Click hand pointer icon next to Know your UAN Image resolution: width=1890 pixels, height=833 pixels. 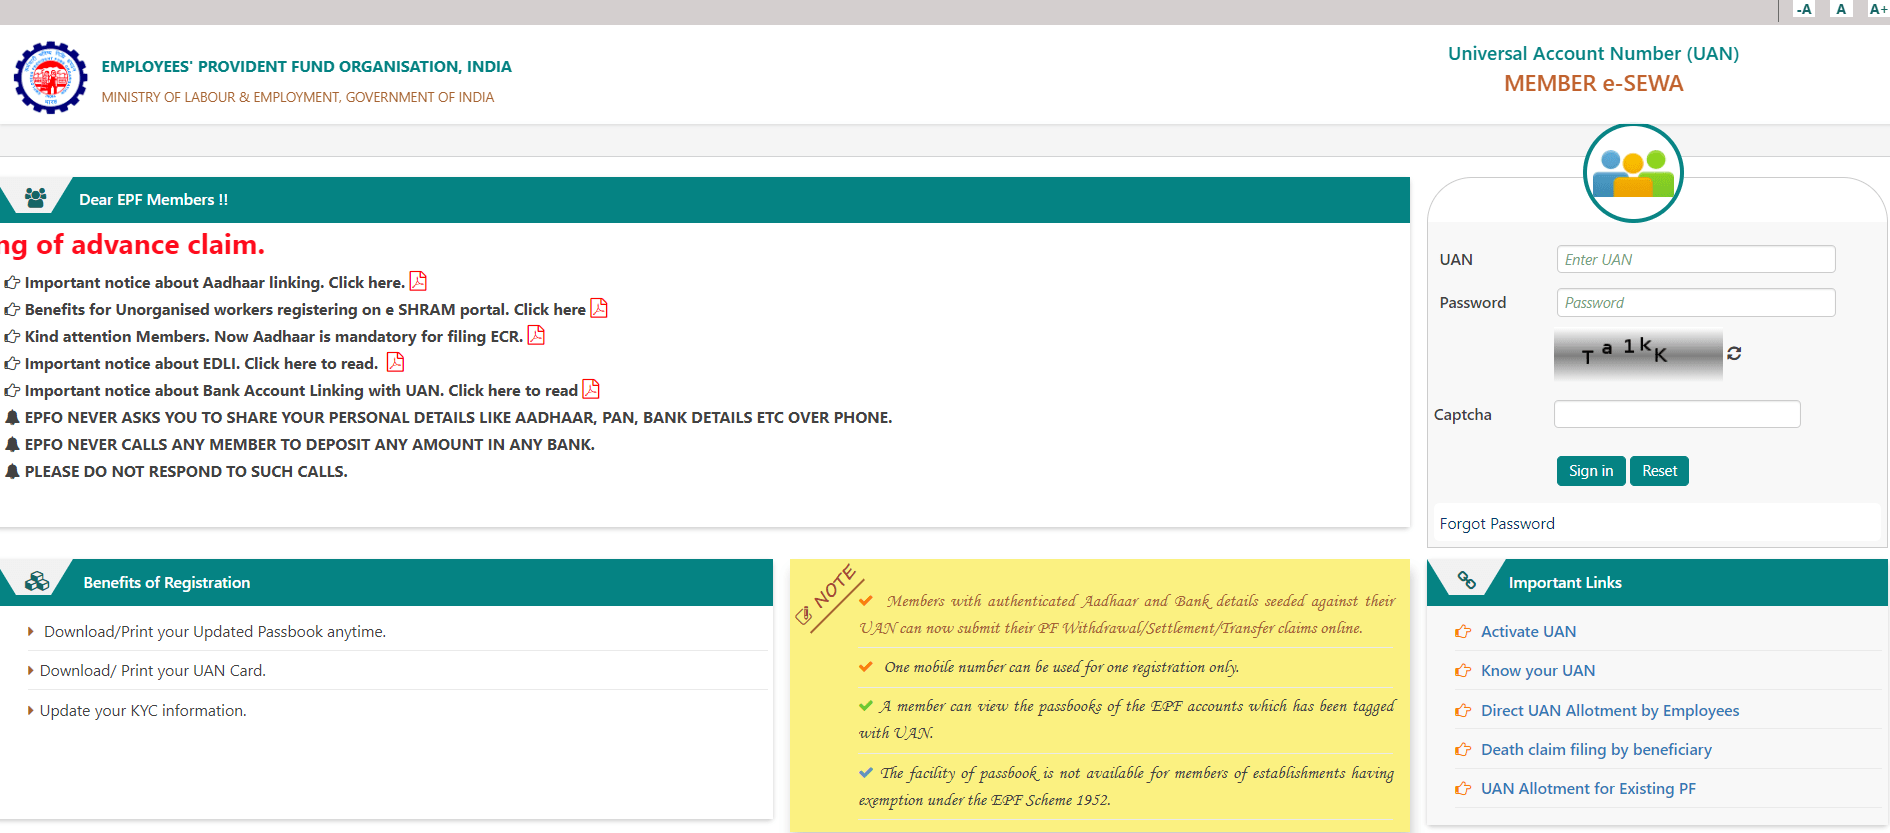1463,671
